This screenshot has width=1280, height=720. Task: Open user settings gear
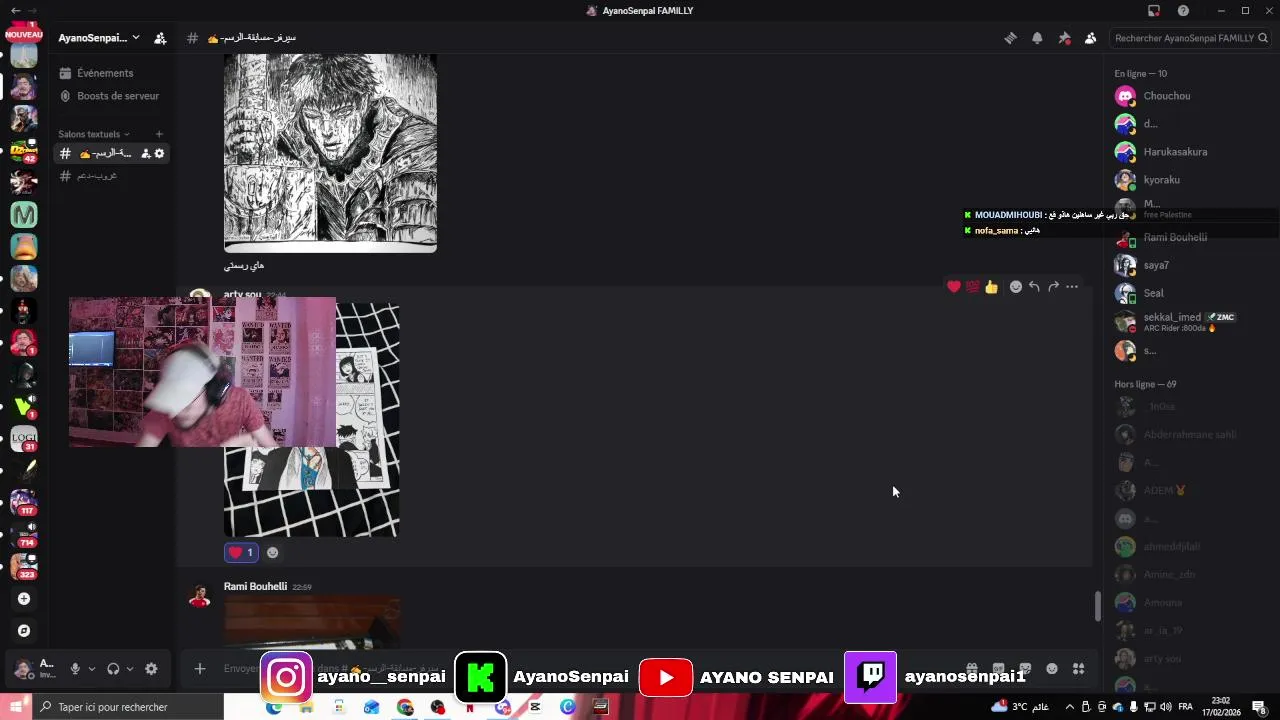151,669
